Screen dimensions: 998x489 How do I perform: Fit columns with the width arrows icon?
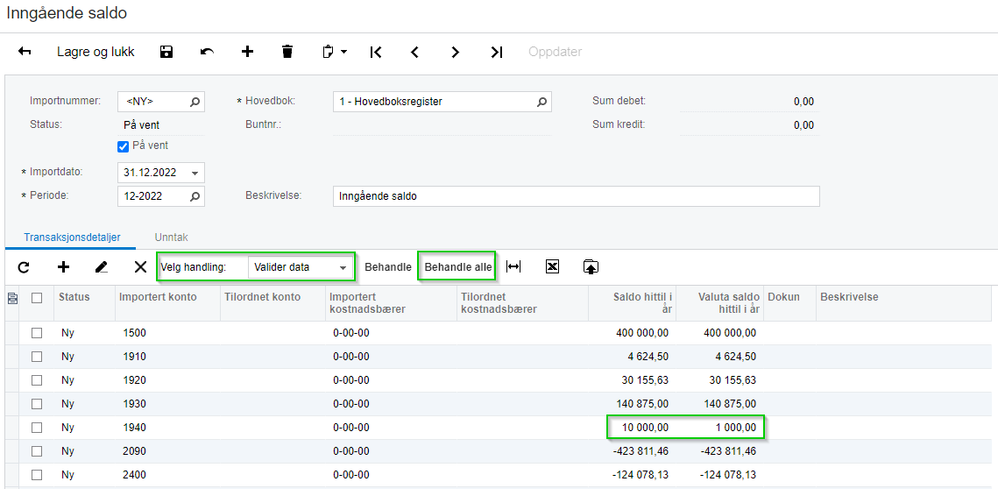pos(514,267)
